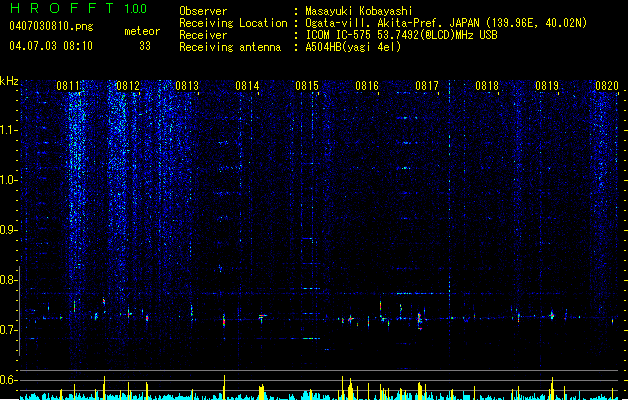The width and height of the screenshot is (629, 400).
Task: Click the 0817 time marker
Action: 427,86
